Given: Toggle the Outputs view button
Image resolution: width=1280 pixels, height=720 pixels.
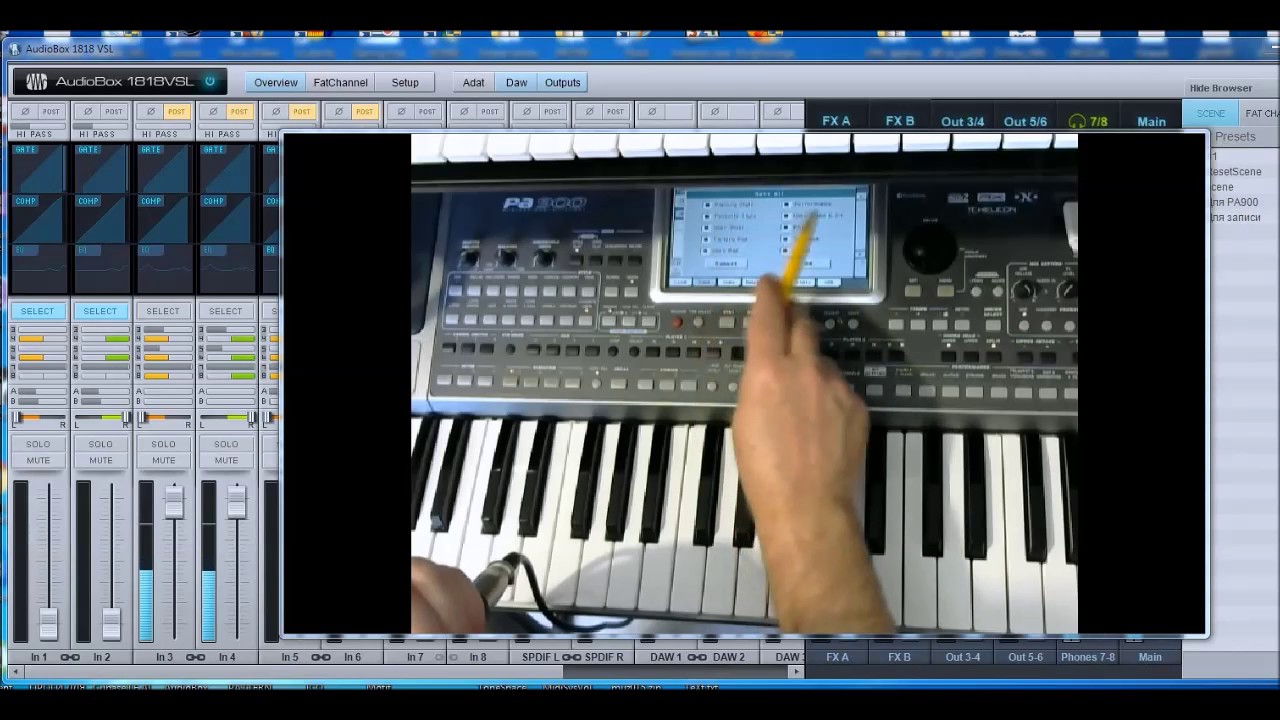Looking at the screenshot, I should [x=562, y=82].
